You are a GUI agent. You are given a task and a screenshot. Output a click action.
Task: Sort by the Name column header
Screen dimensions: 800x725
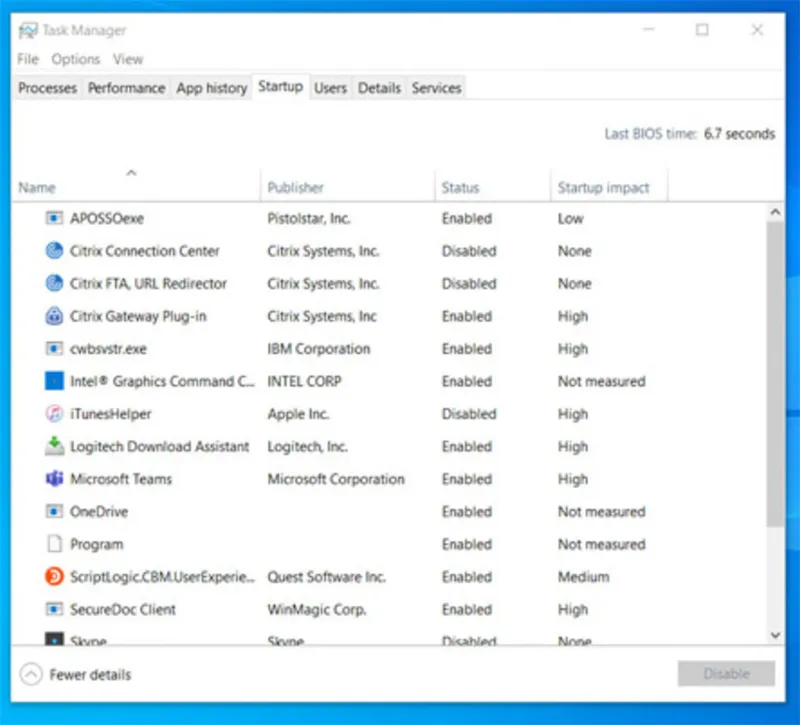(x=135, y=185)
